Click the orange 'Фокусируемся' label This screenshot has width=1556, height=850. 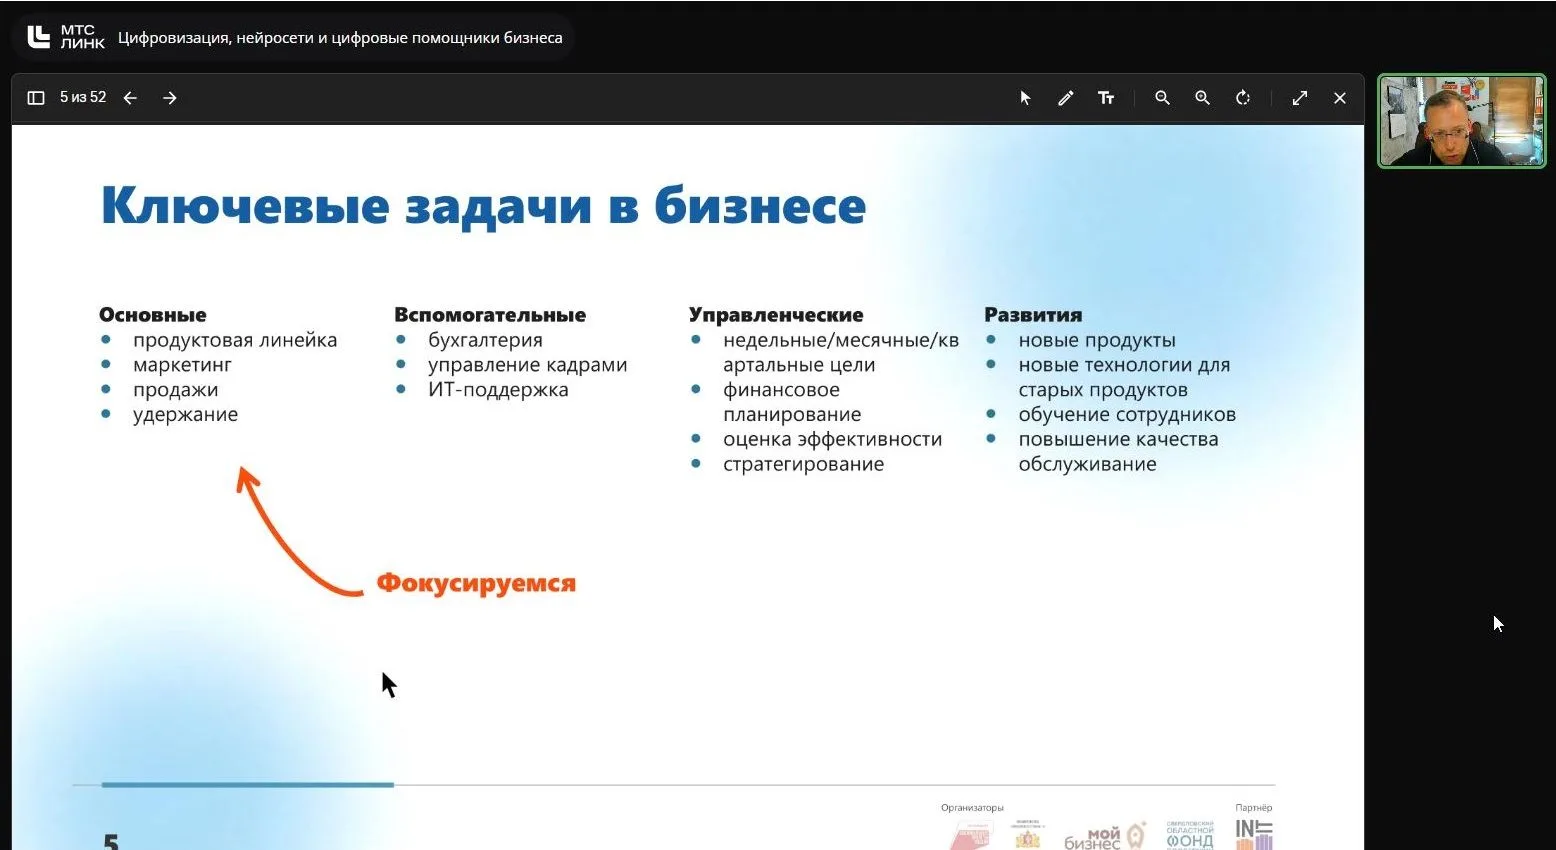(476, 583)
